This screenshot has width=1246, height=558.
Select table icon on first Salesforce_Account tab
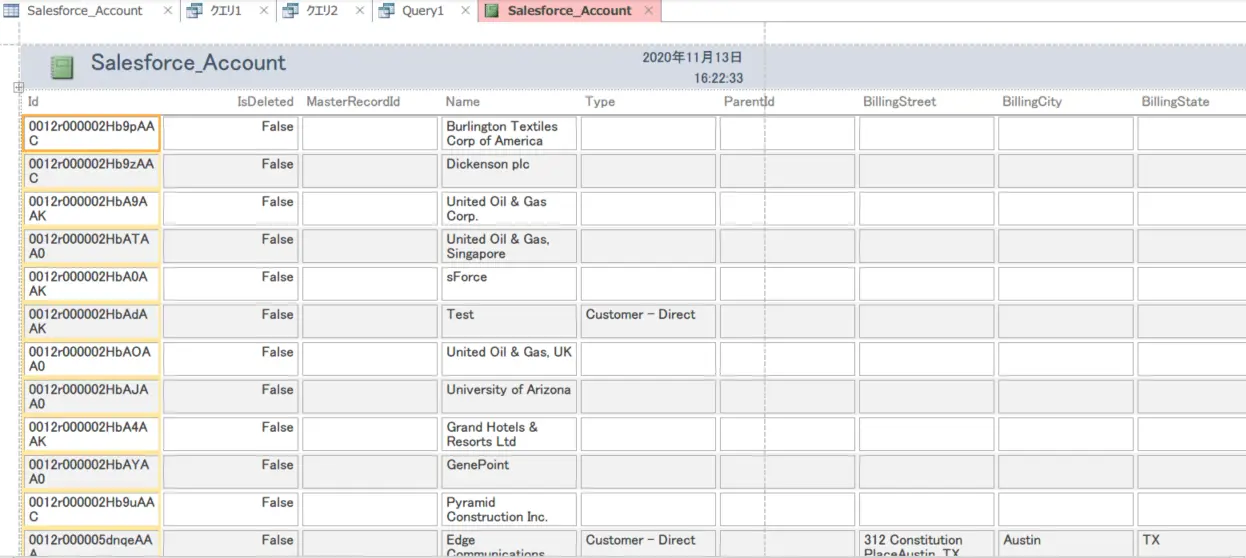pyautogui.click(x=11, y=11)
